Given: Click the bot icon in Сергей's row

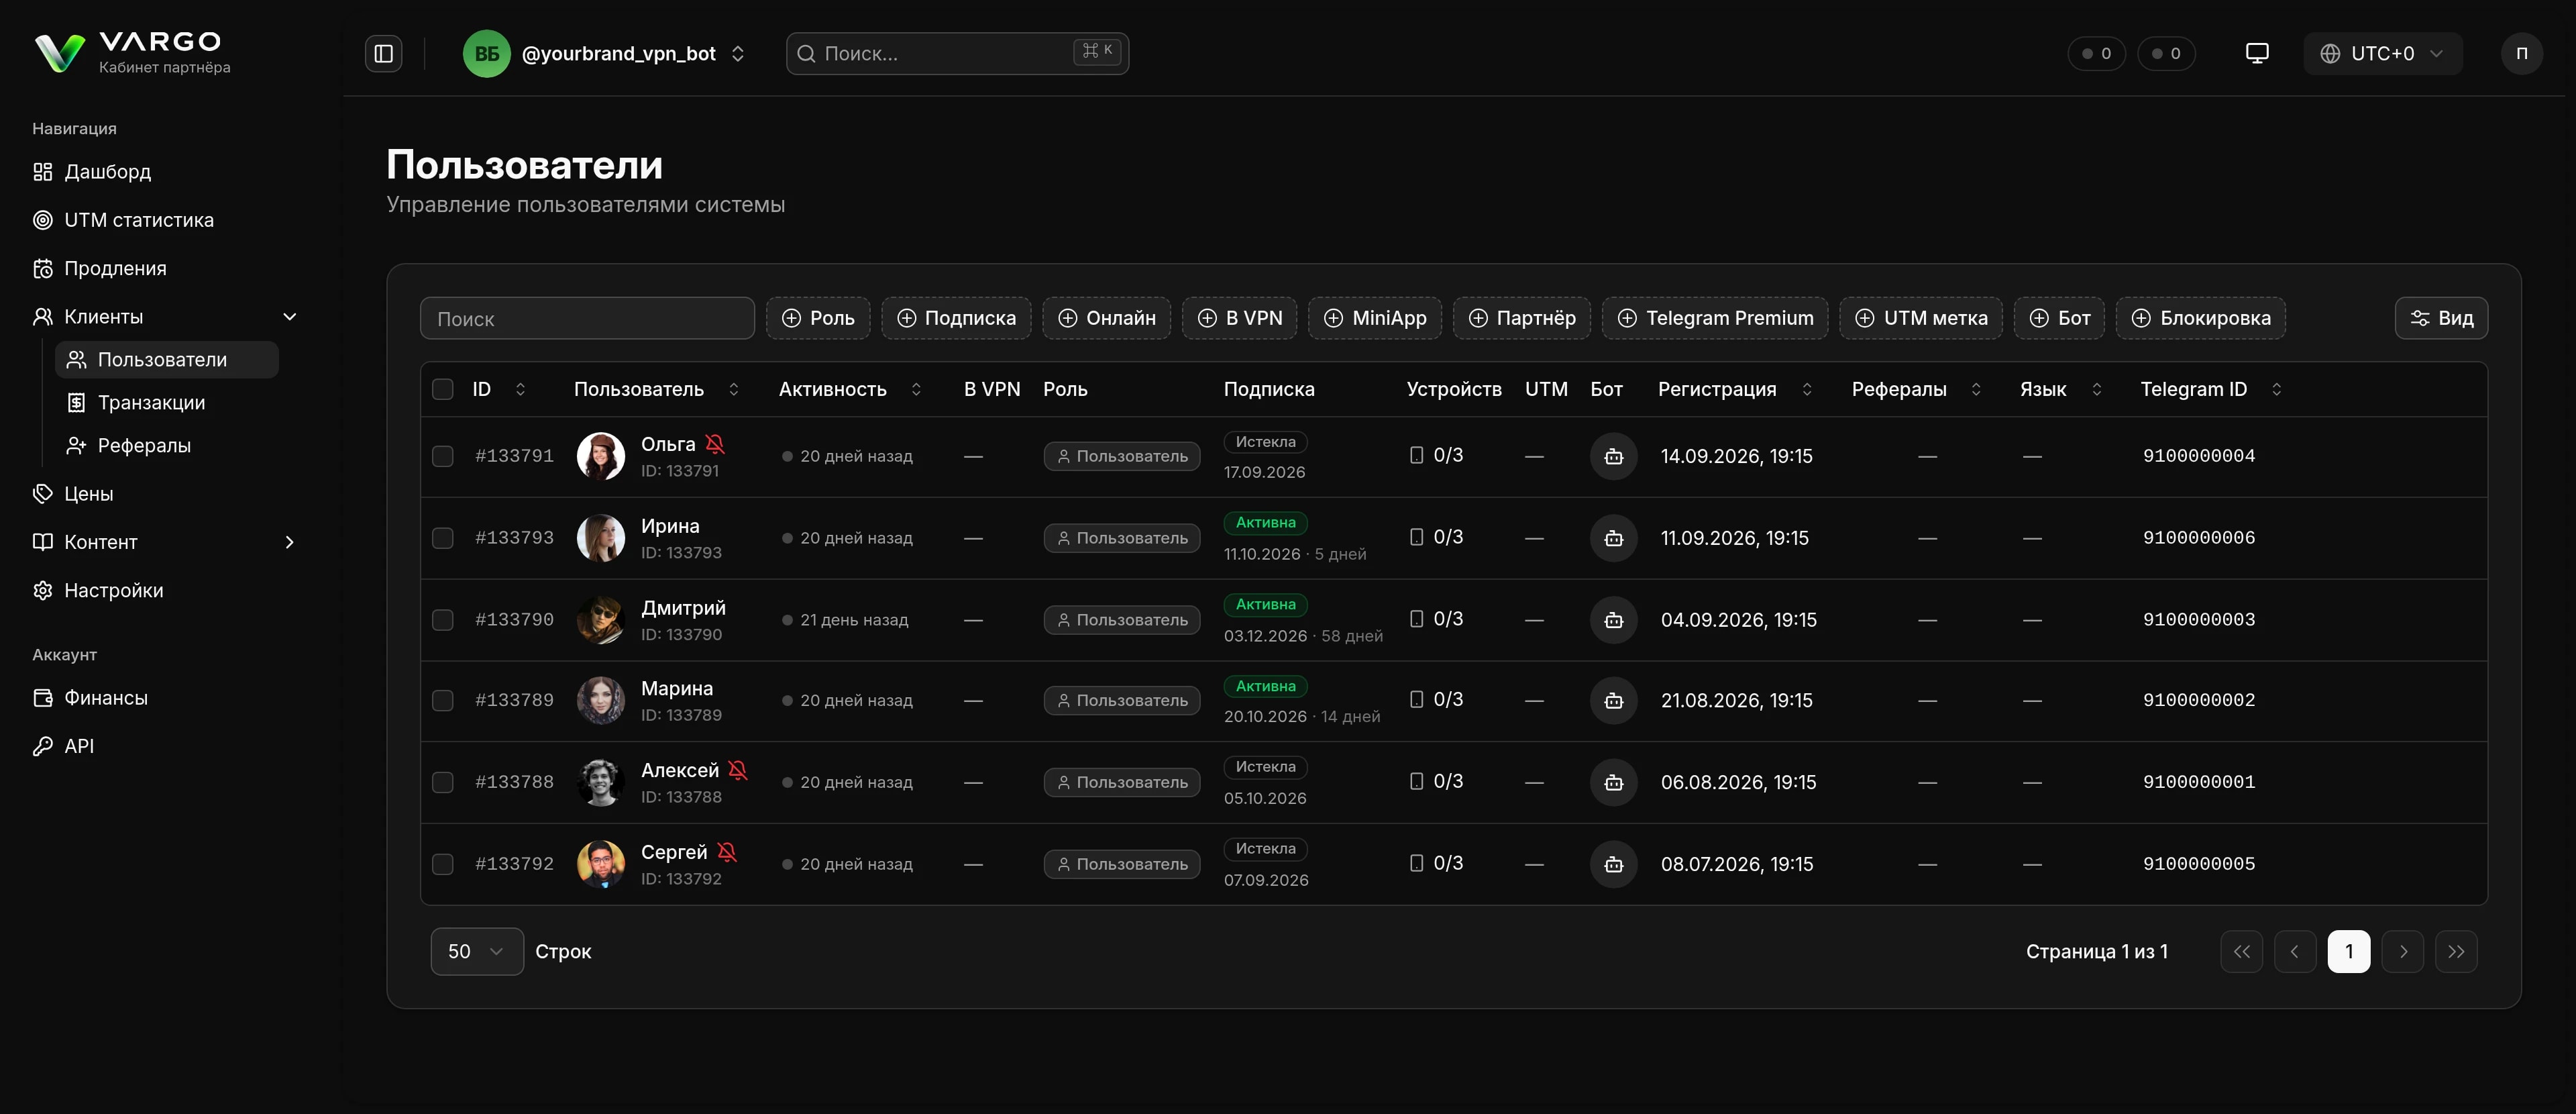Looking at the screenshot, I should tap(1613, 864).
